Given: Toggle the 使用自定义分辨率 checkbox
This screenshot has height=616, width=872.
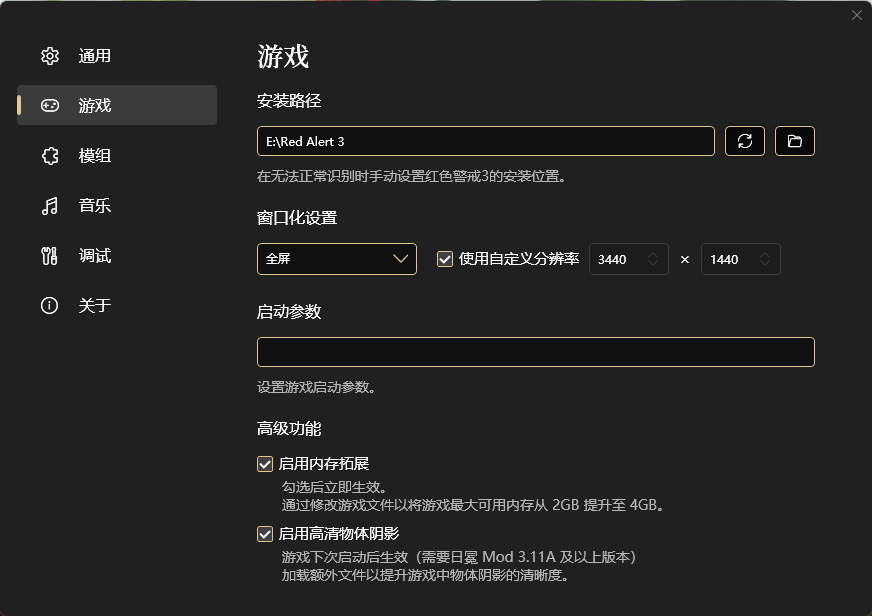Looking at the screenshot, I should click(x=446, y=259).
